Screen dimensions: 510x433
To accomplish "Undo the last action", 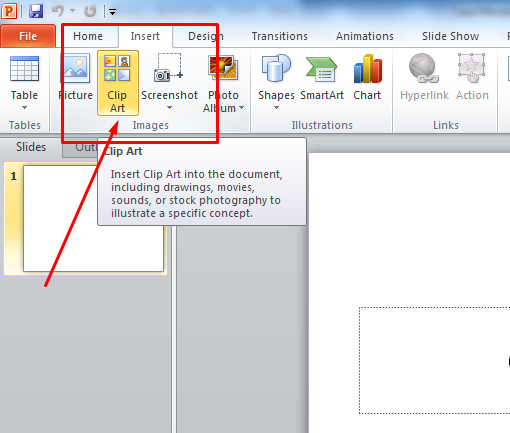I will coord(58,11).
